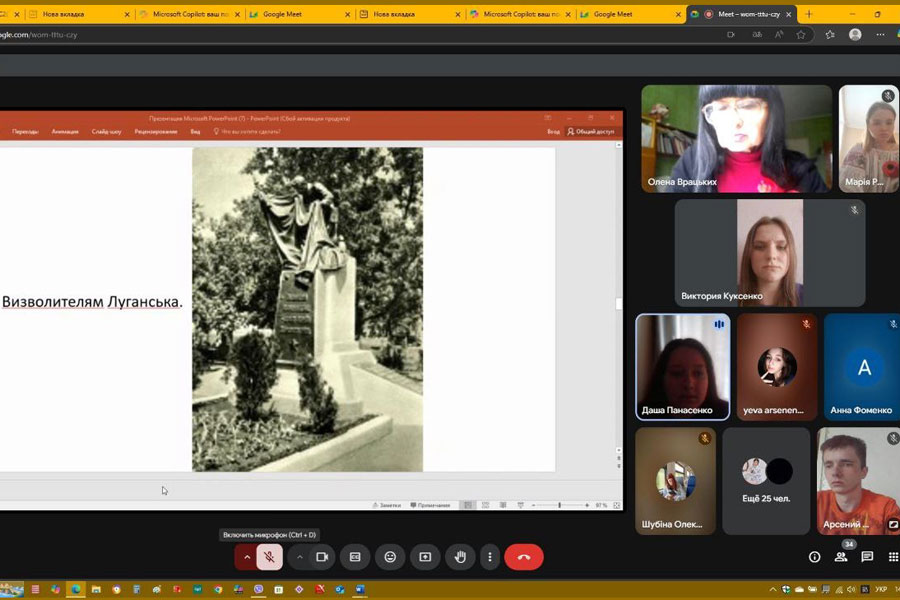
Task: Open the chat with everyone panel
Action: [x=867, y=557]
